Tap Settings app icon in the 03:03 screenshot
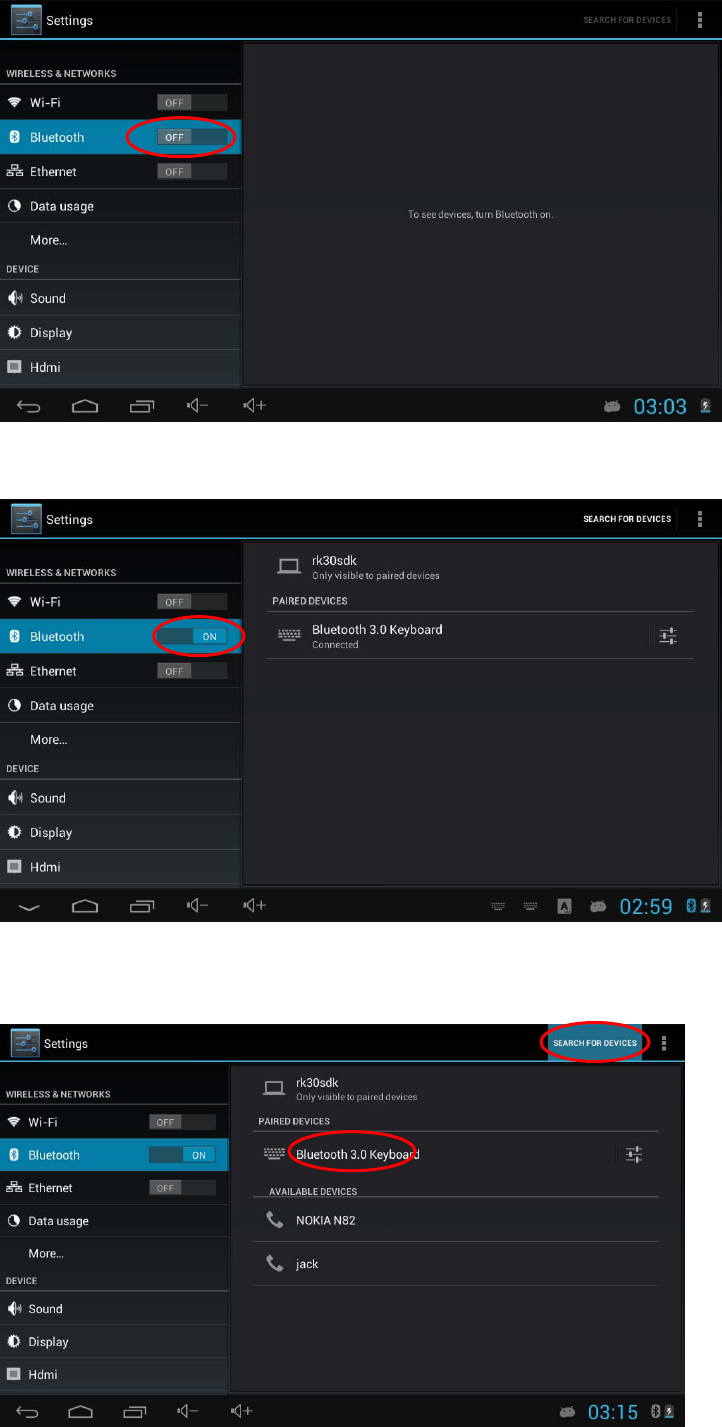 [26, 20]
